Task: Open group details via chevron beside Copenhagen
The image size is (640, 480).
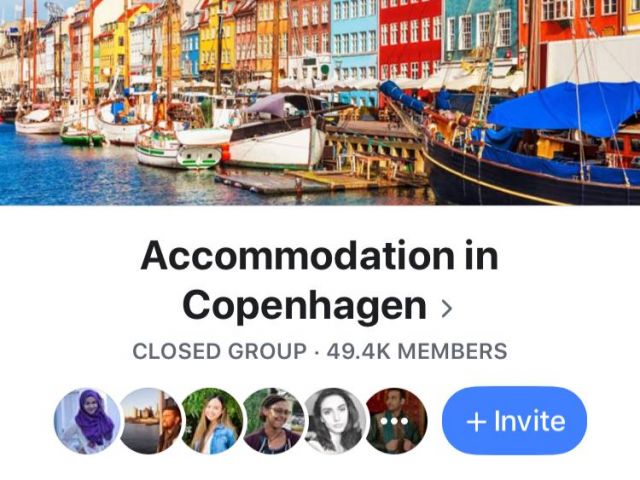Action: (x=447, y=309)
